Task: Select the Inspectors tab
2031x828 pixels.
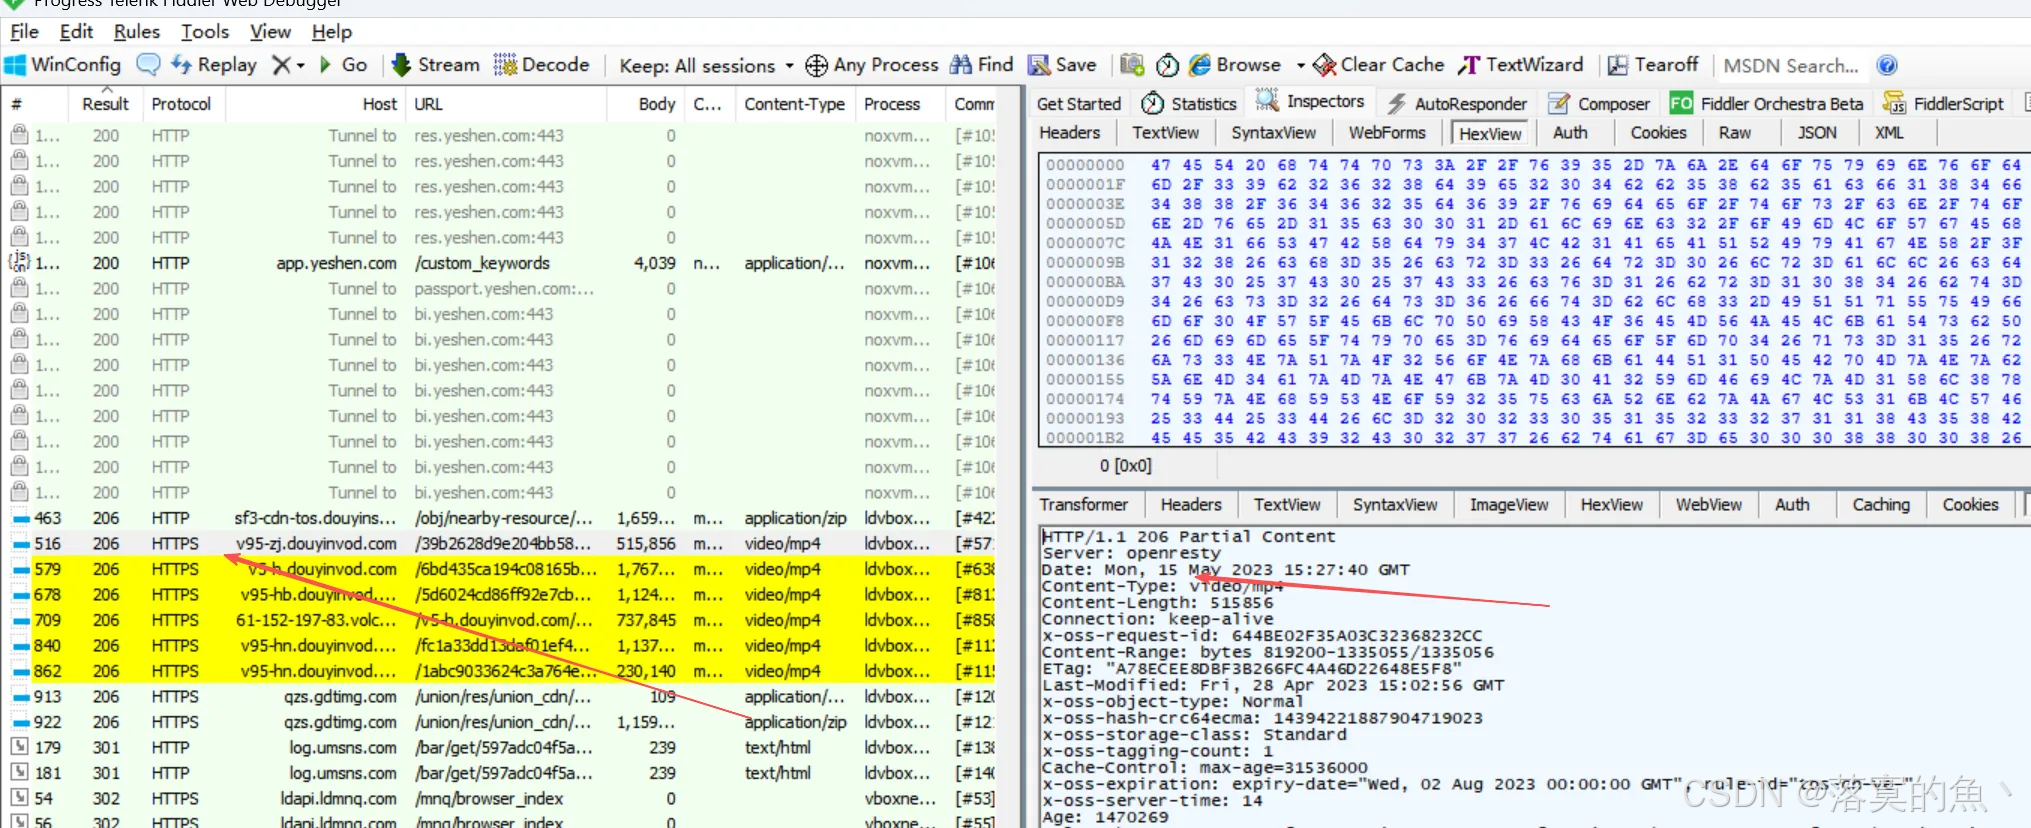Action: [1310, 102]
